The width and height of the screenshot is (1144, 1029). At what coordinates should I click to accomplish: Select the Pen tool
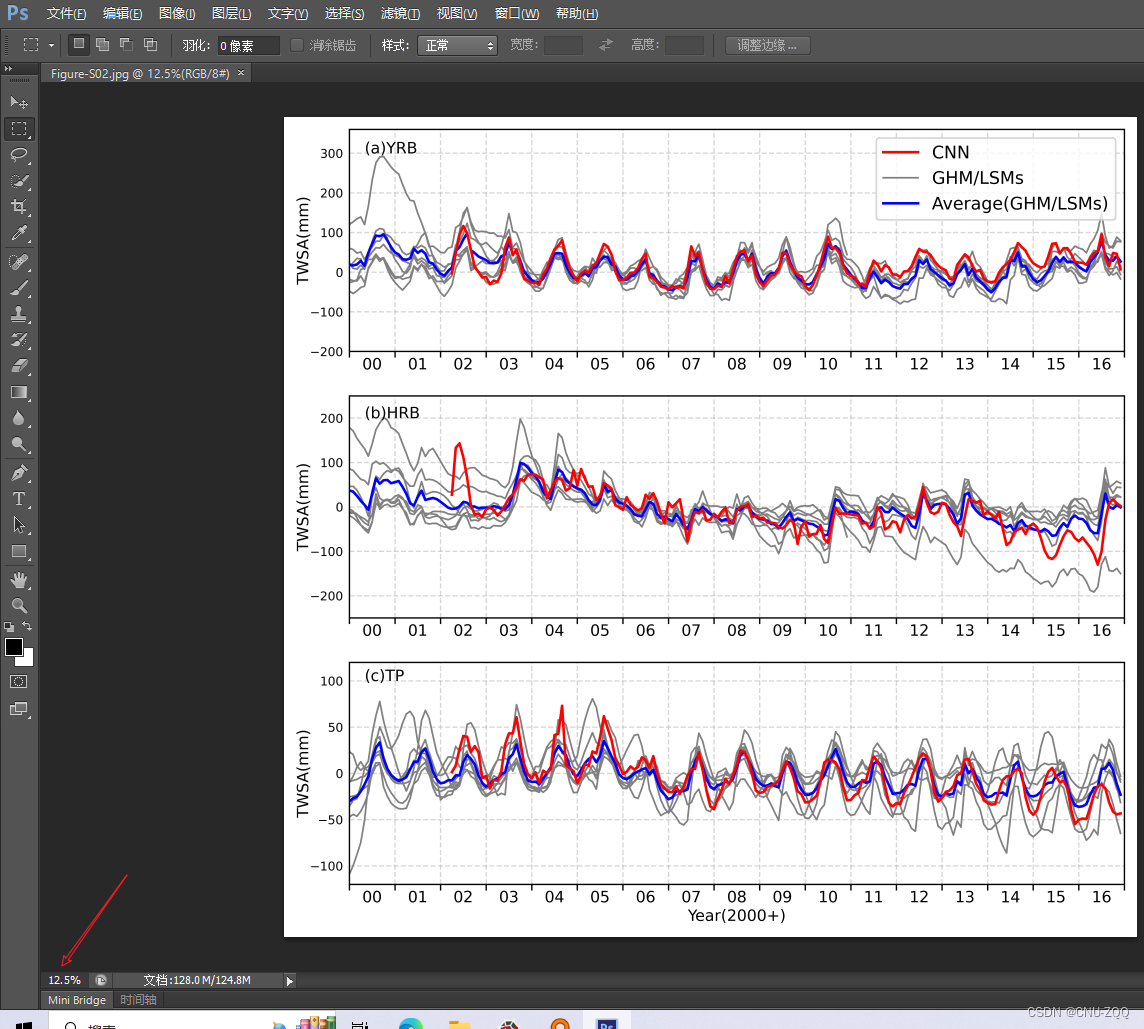tap(19, 473)
